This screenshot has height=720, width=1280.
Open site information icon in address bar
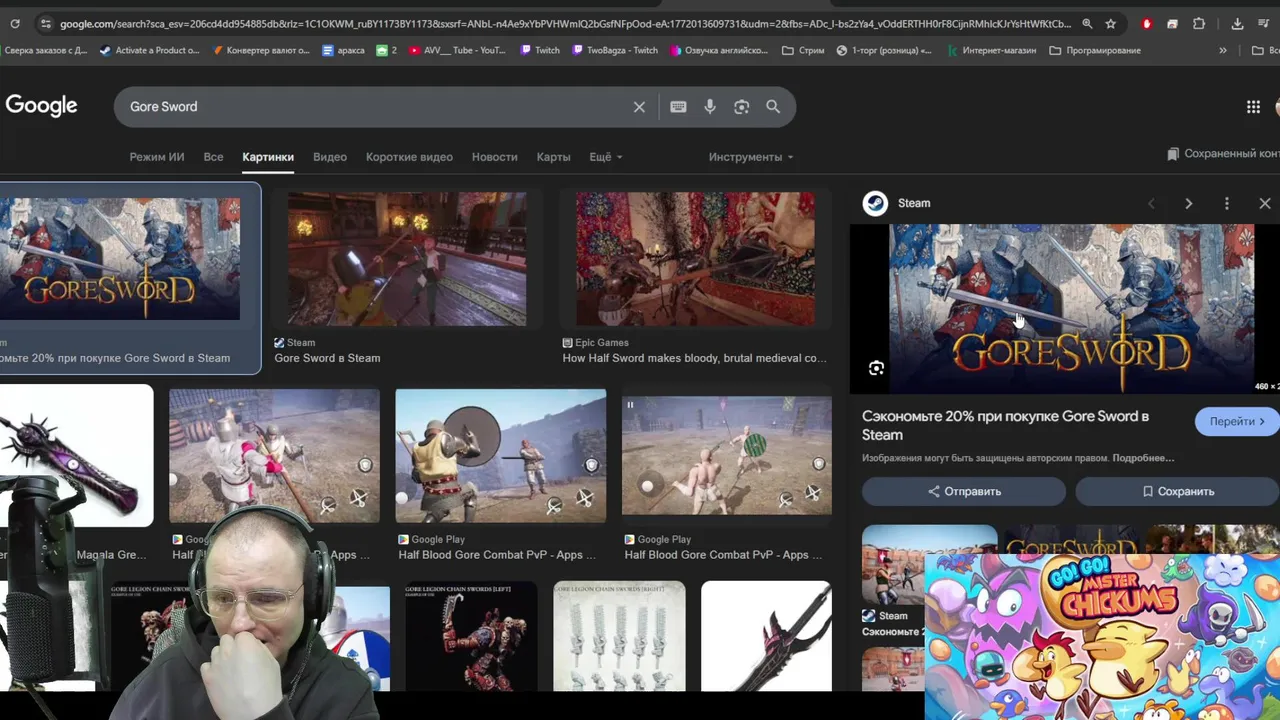[x=45, y=23]
